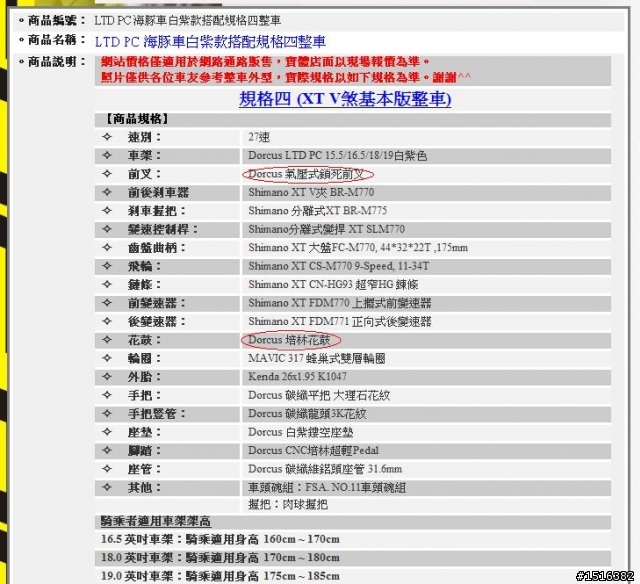
Task: Select the 27速 value
Action: [x=259, y=138]
